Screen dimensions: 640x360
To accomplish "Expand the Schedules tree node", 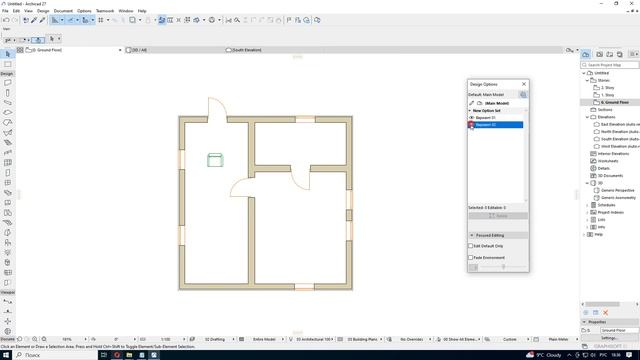I will pyautogui.click(x=587, y=205).
